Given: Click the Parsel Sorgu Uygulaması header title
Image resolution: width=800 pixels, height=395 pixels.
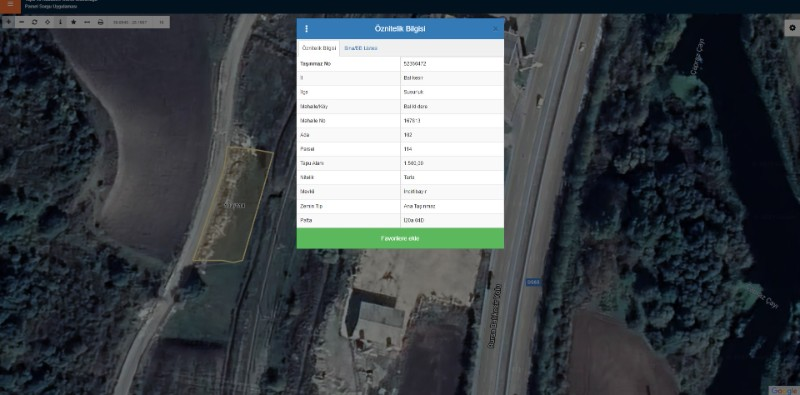Looking at the screenshot, I should tap(51, 7).
